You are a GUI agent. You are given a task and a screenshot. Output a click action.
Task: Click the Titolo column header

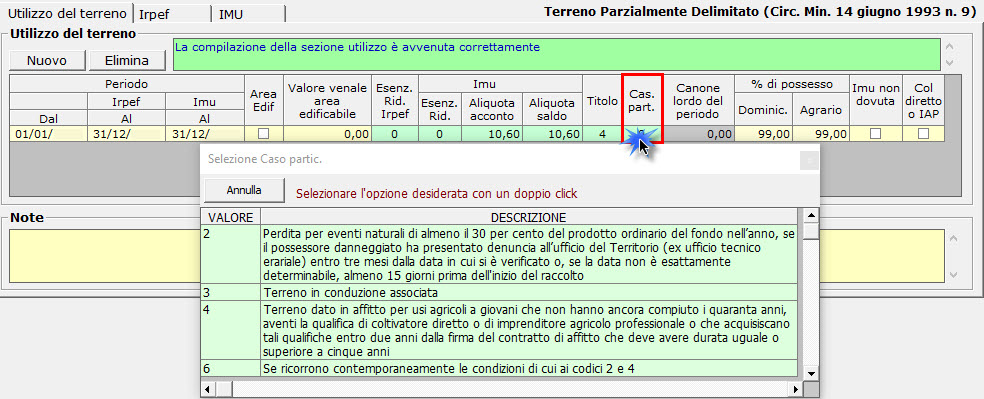602,100
